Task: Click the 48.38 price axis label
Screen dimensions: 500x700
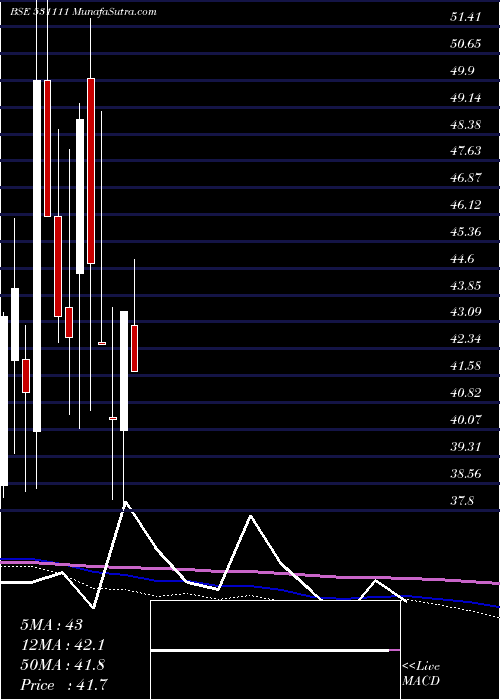Action: click(x=466, y=125)
